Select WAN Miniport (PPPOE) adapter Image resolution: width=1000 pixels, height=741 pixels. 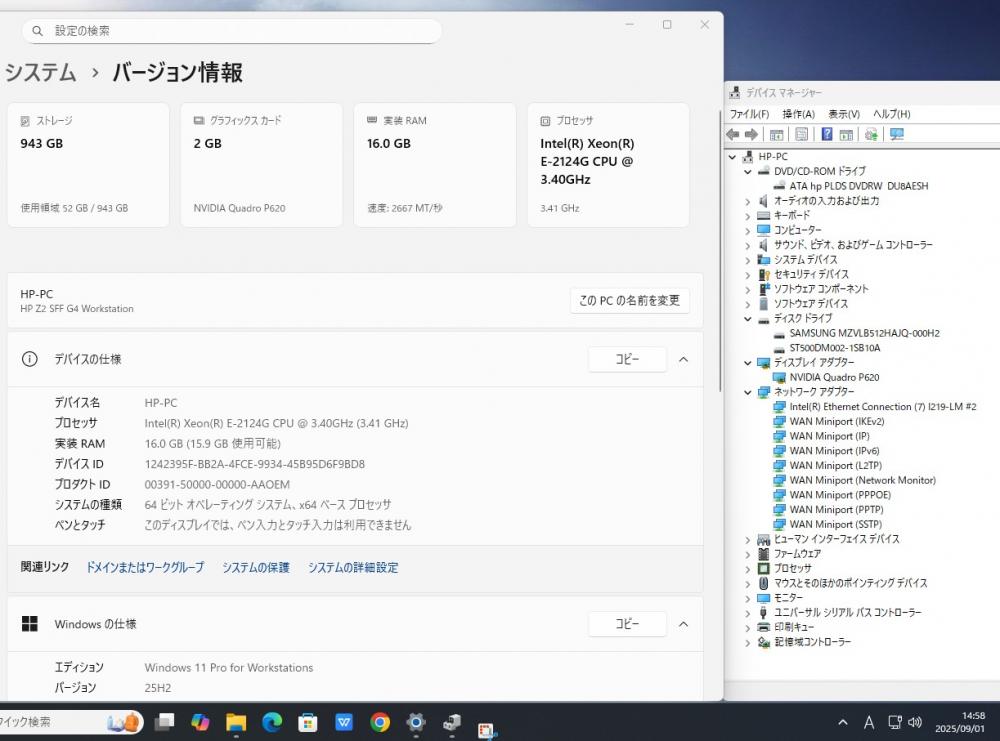840,495
